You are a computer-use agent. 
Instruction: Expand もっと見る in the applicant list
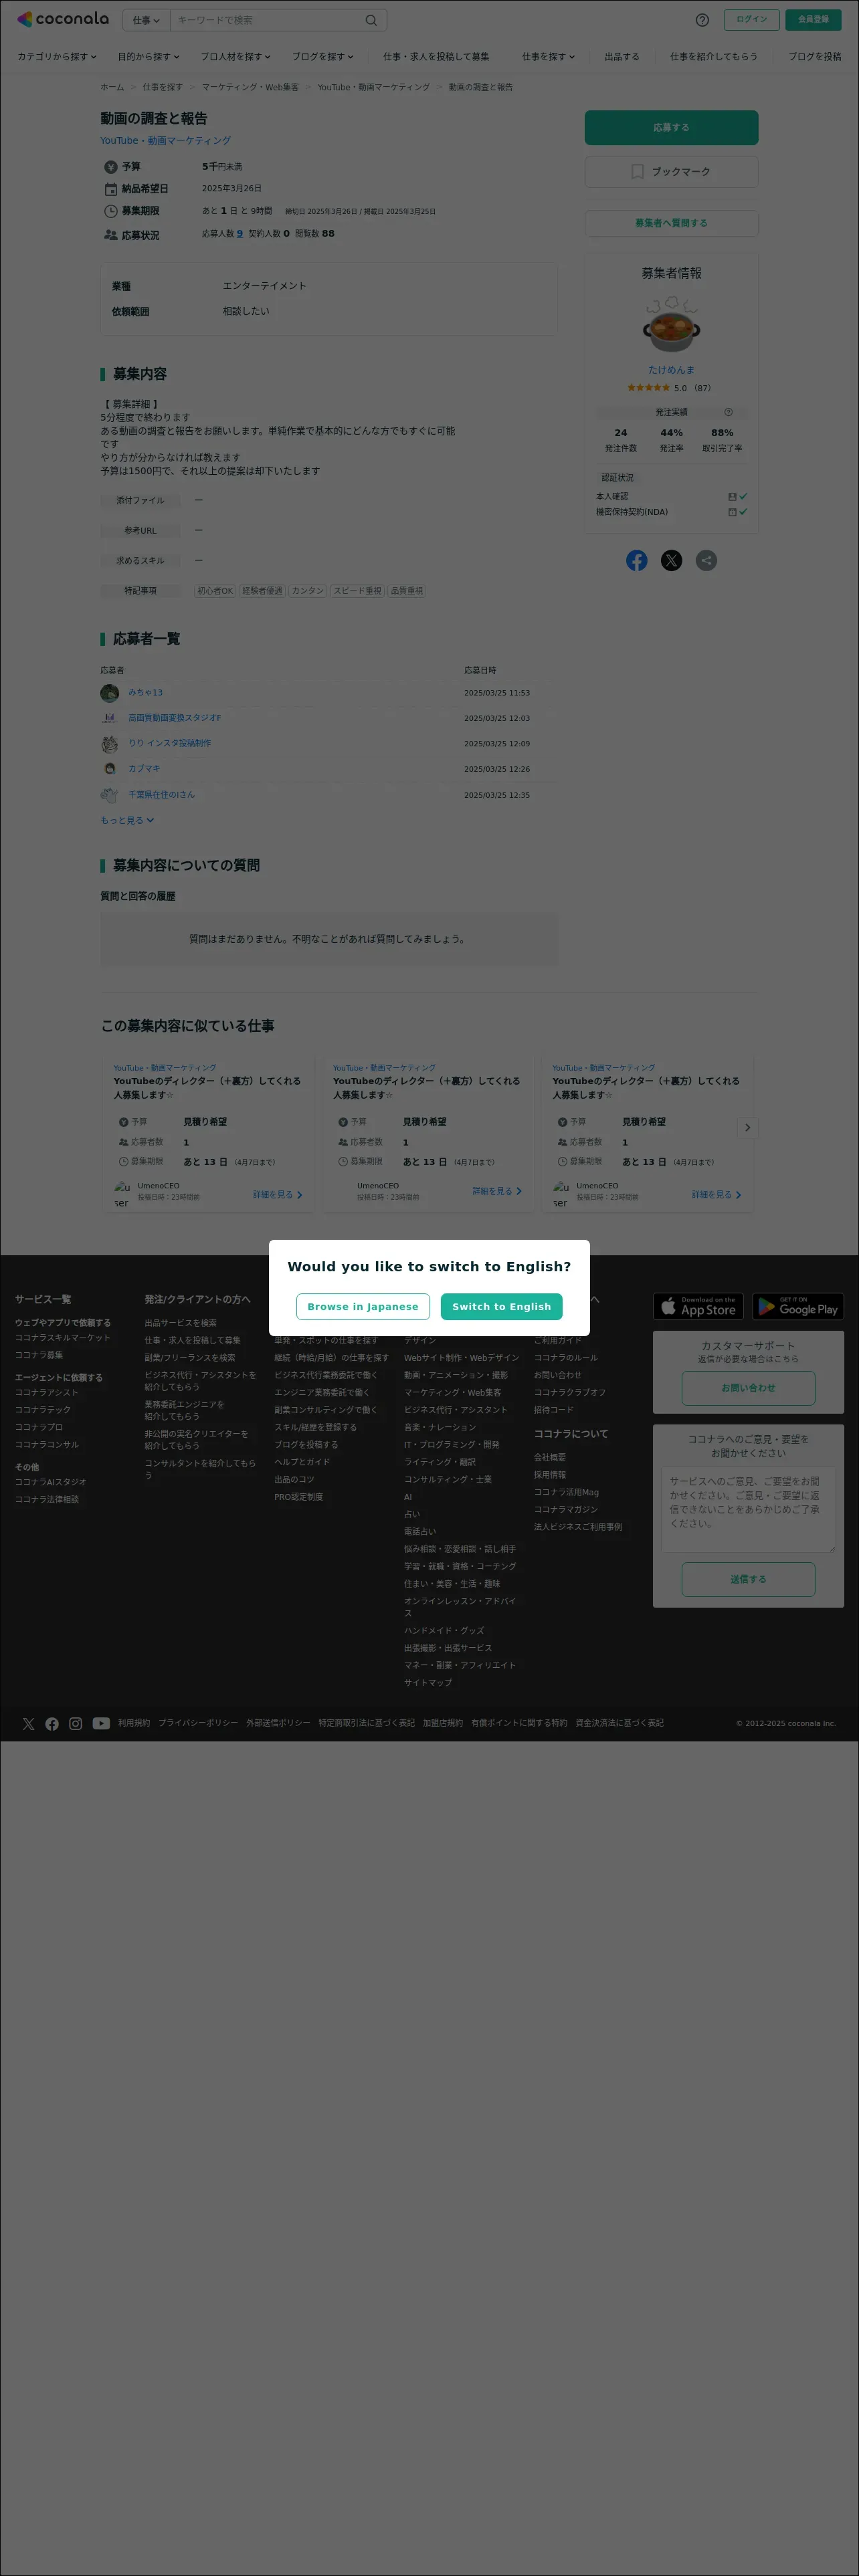click(x=127, y=820)
